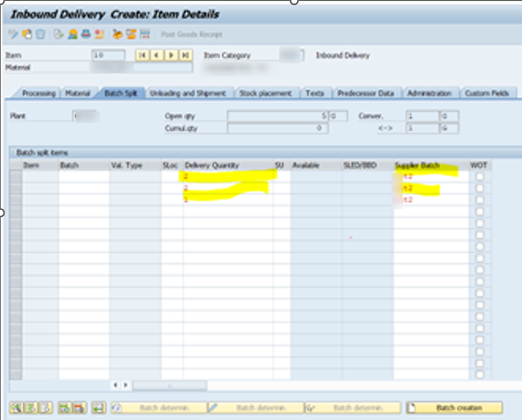
Task: Go to next item arrow button
Action: [x=171, y=55]
